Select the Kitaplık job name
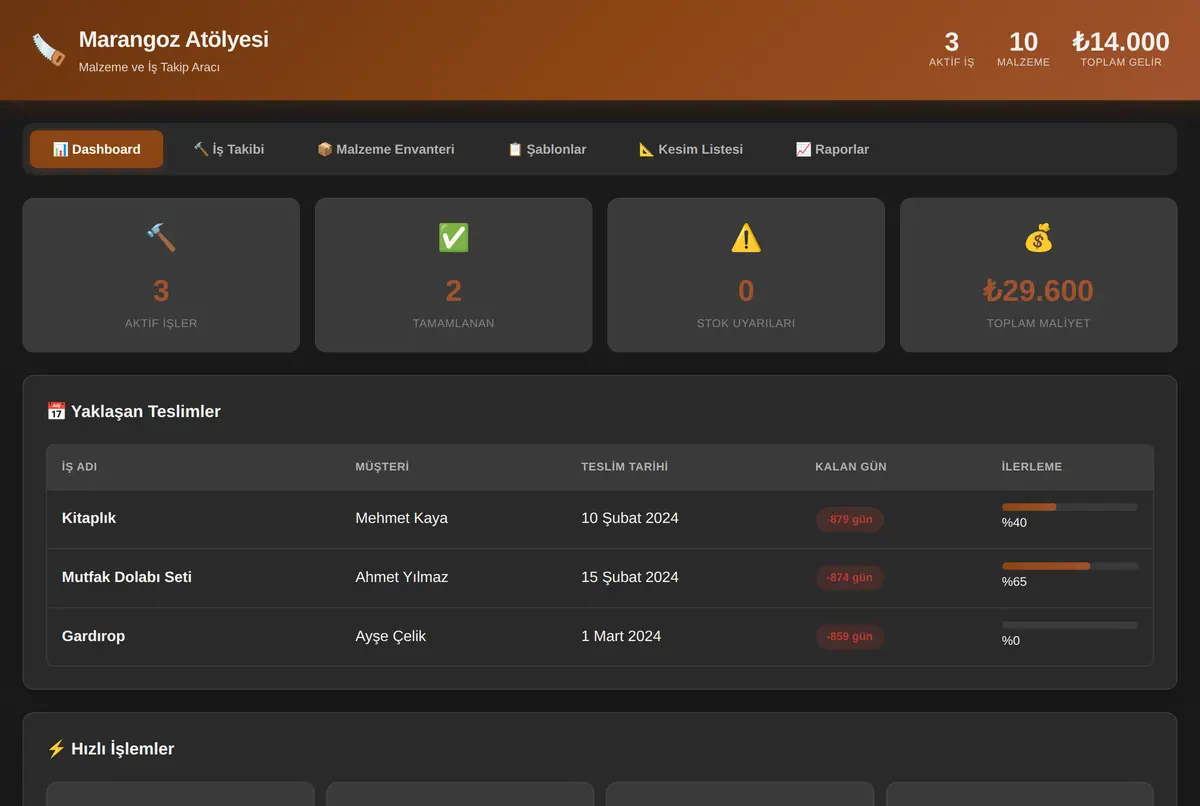 (89, 518)
